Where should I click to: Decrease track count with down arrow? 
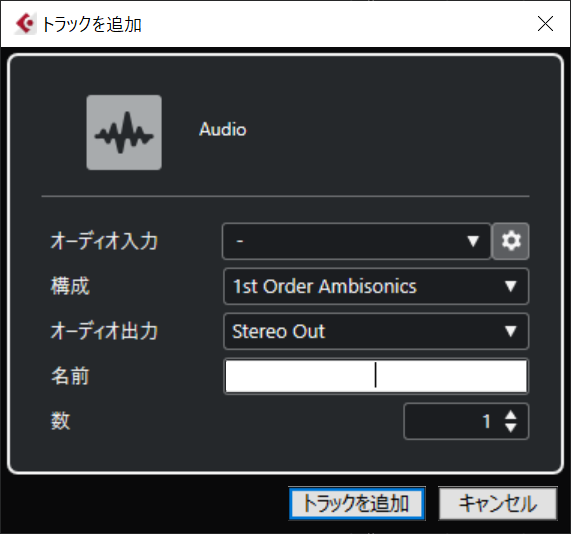(511, 428)
